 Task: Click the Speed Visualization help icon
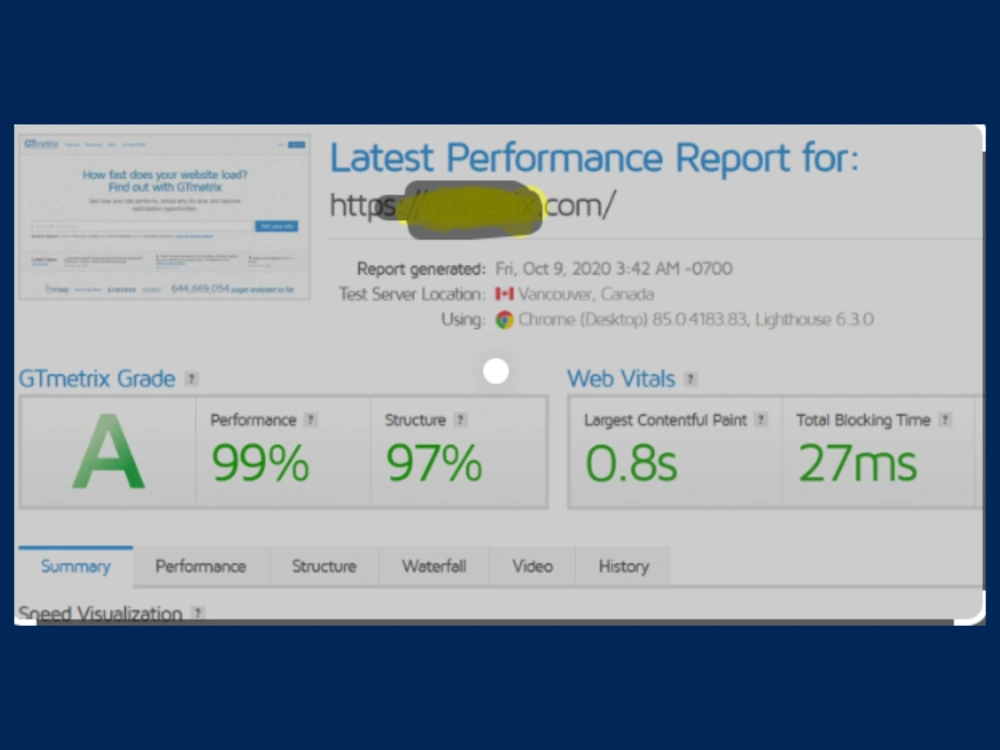pyautogui.click(x=198, y=613)
